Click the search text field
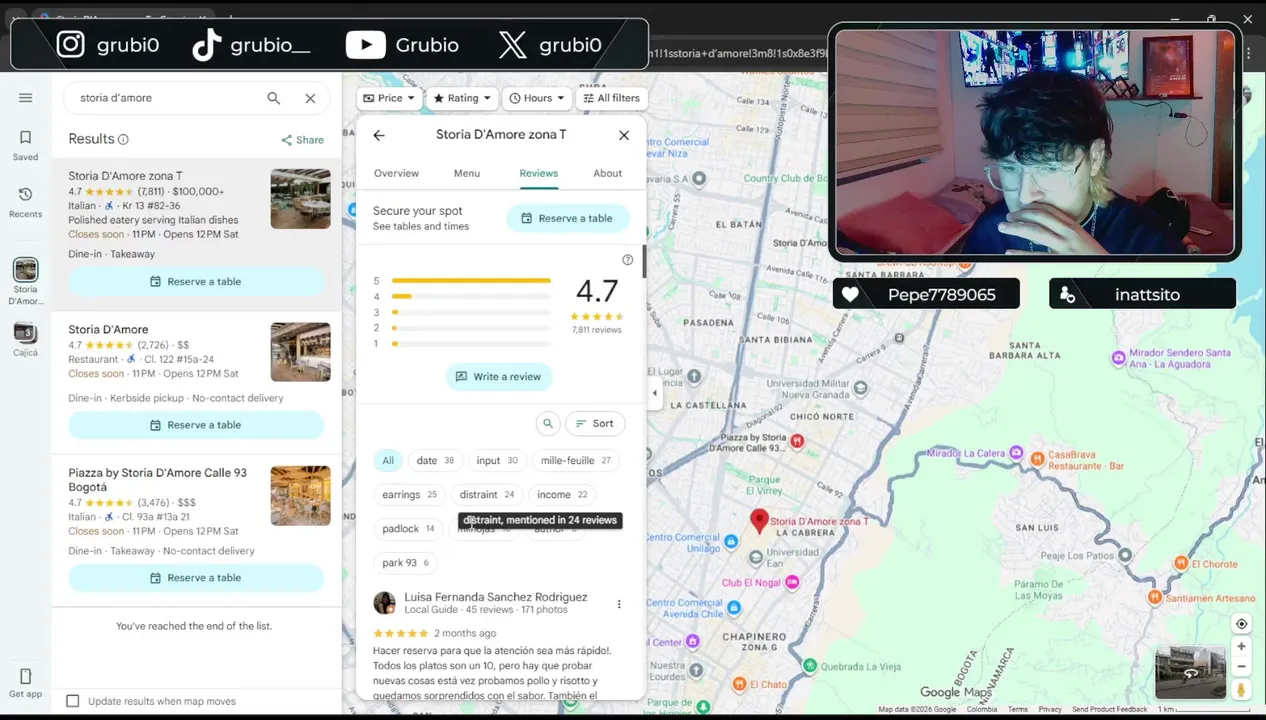 (165, 98)
